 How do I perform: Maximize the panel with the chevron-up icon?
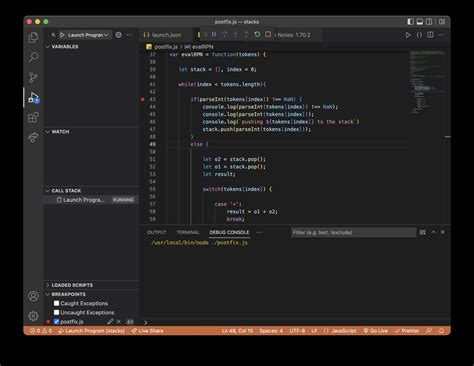tap(433, 232)
